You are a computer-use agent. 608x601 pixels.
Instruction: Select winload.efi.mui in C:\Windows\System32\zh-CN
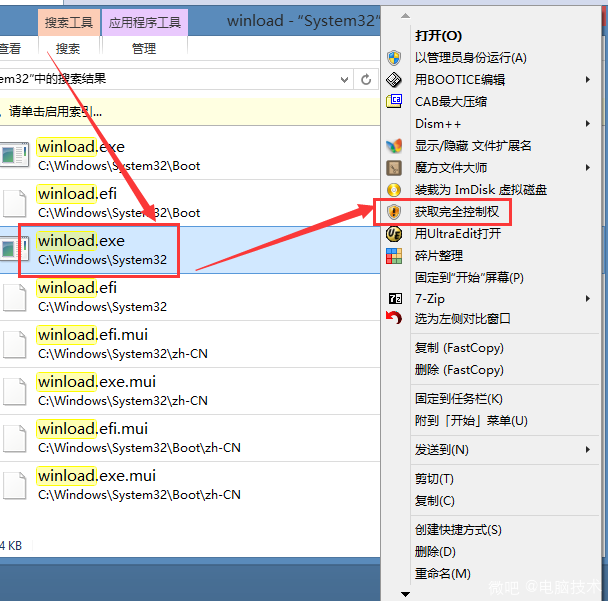[x=190, y=344]
